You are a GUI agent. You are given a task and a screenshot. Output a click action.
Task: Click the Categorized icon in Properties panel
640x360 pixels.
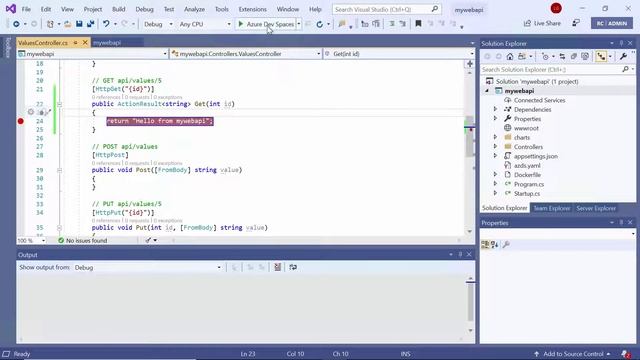click(x=485, y=244)
